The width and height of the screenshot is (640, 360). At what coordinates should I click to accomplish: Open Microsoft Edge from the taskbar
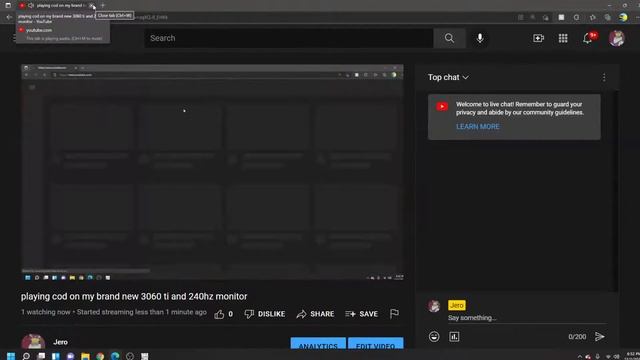click(x=115, y=356)
